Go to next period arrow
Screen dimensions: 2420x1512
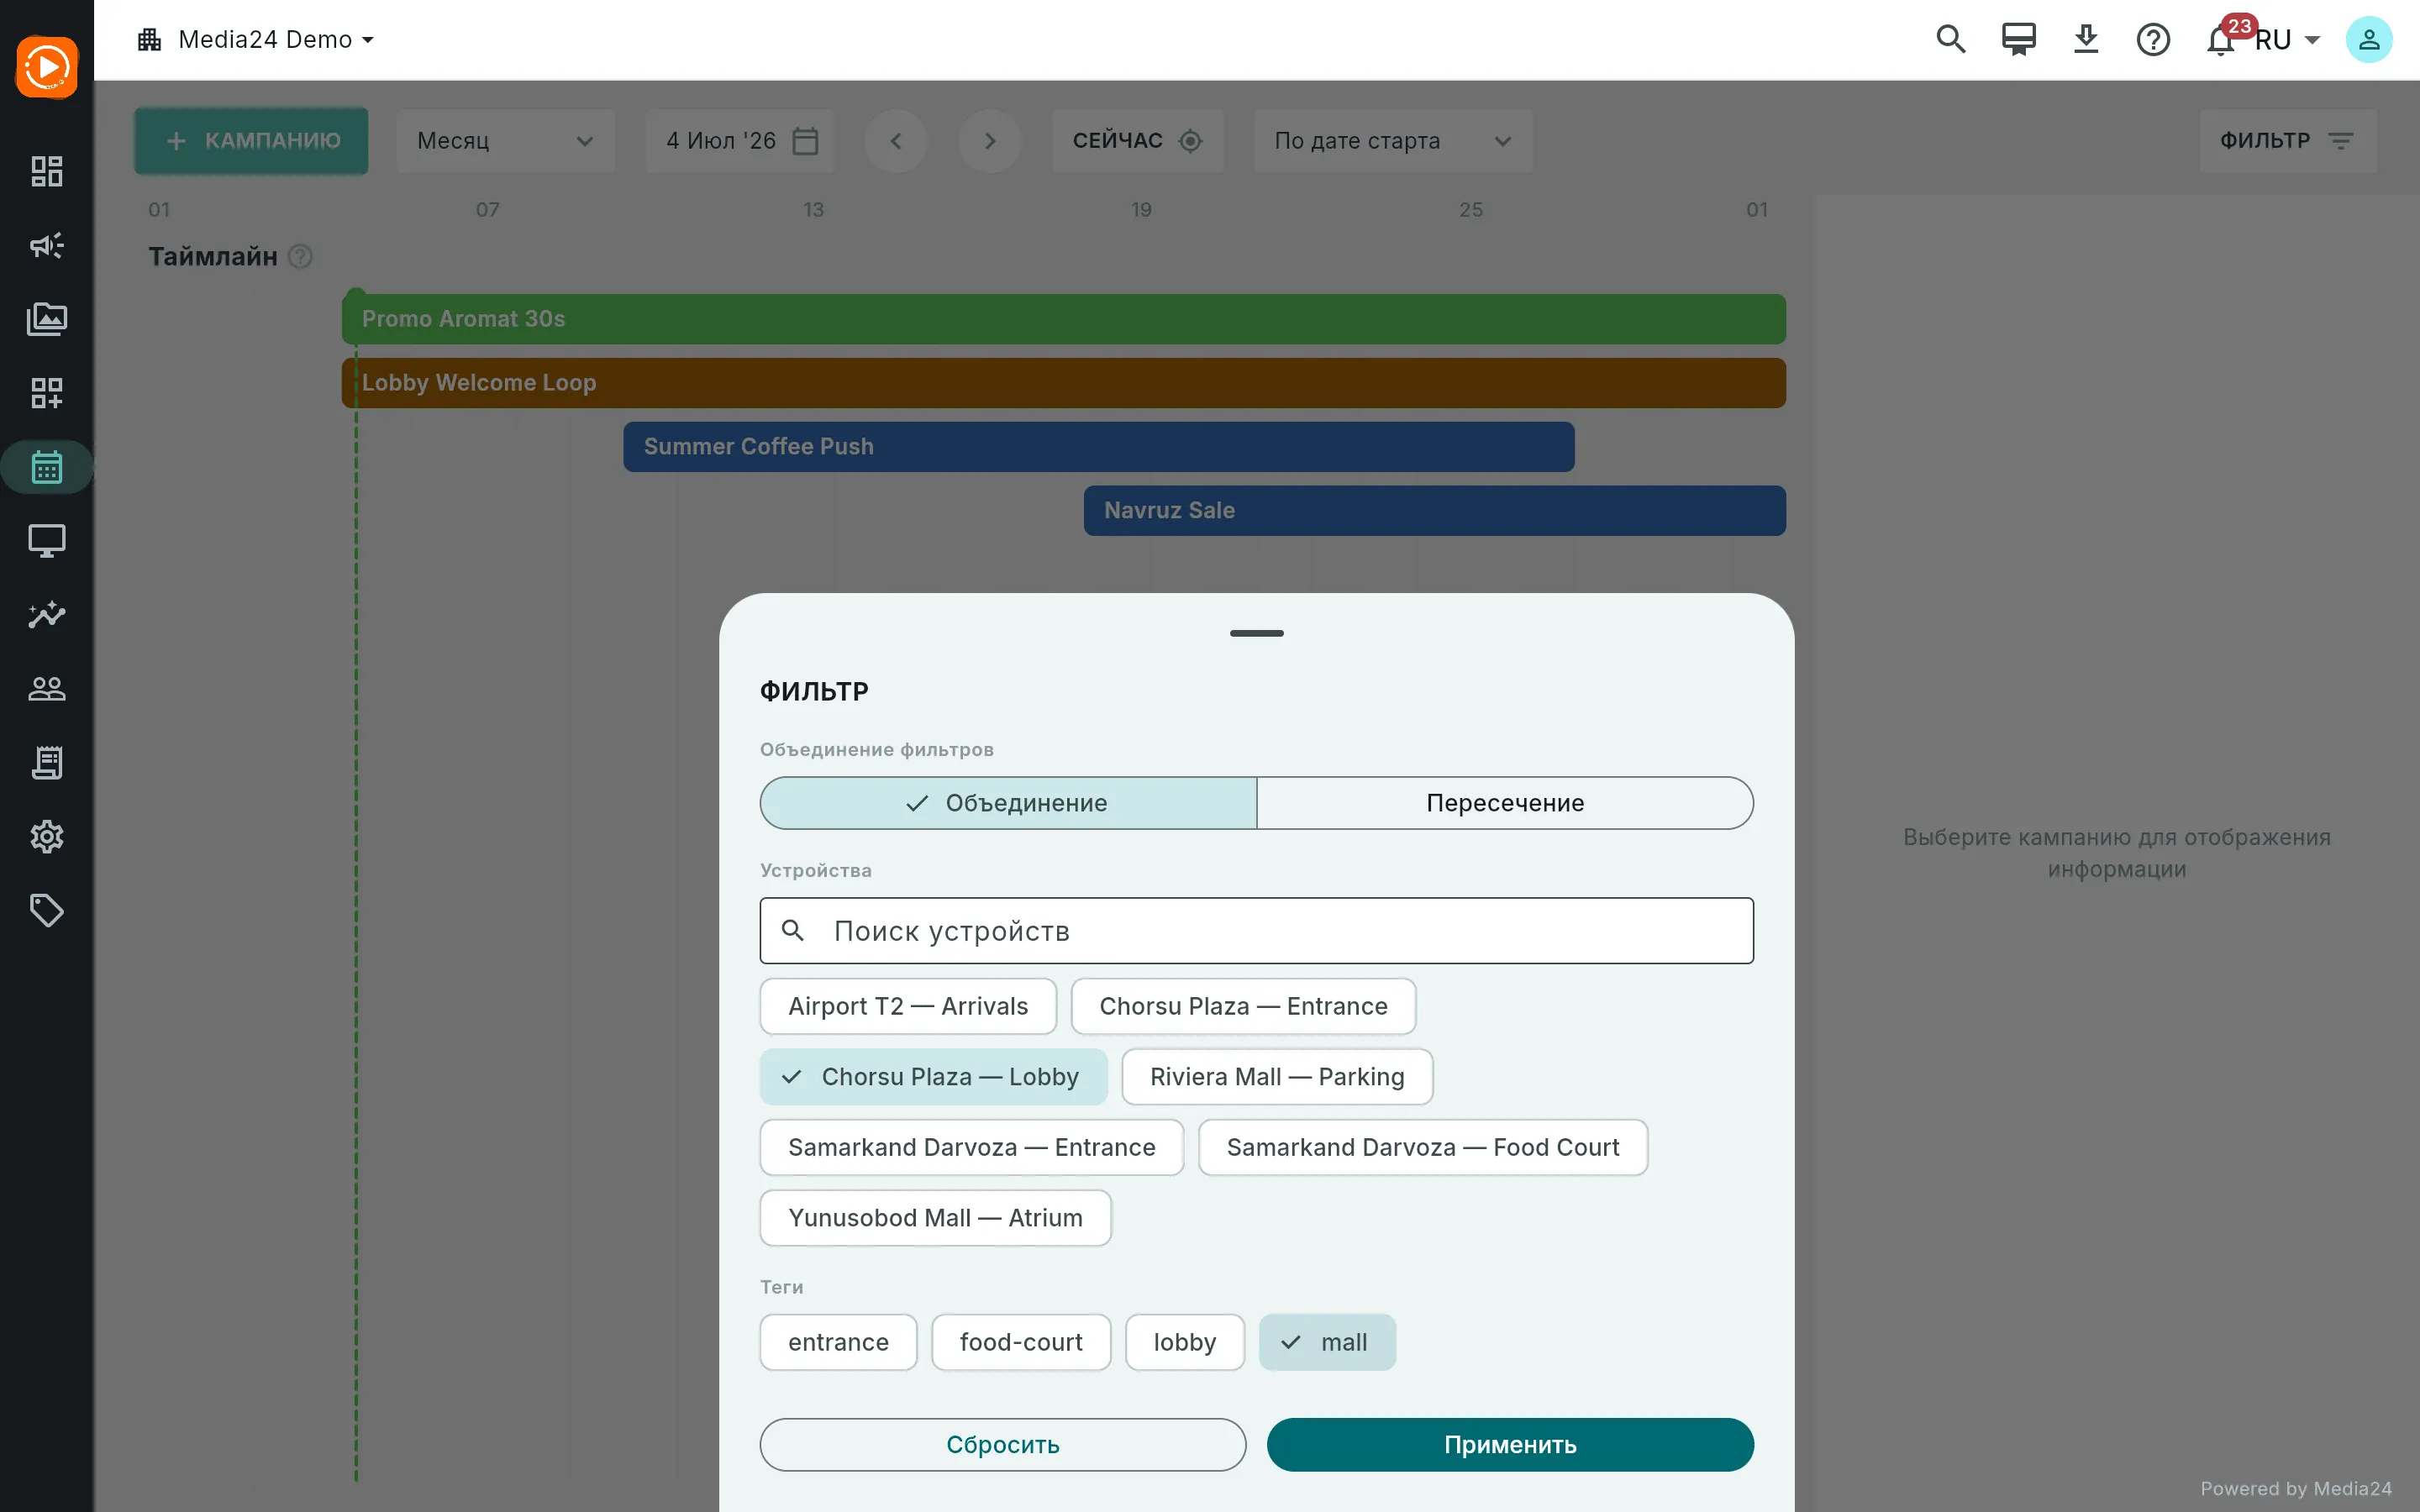[x=990, y=141]
